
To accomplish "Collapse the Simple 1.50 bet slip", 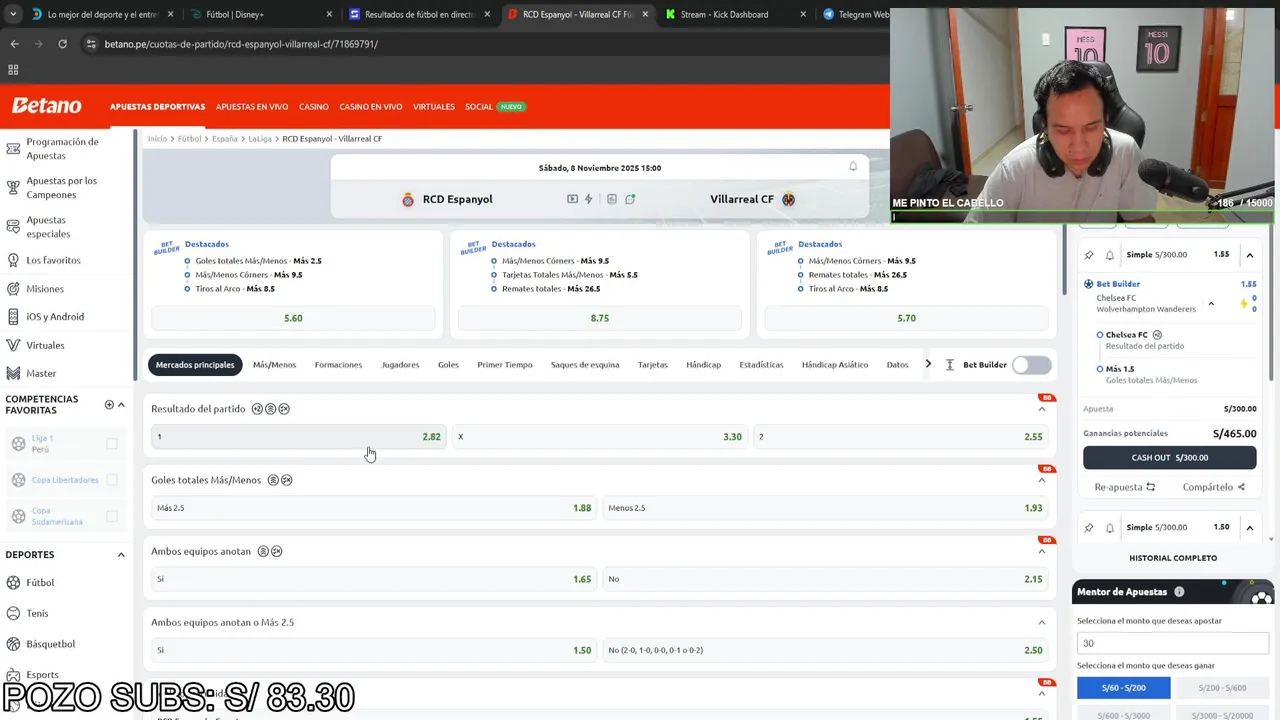I will (x=1250, y=527).
